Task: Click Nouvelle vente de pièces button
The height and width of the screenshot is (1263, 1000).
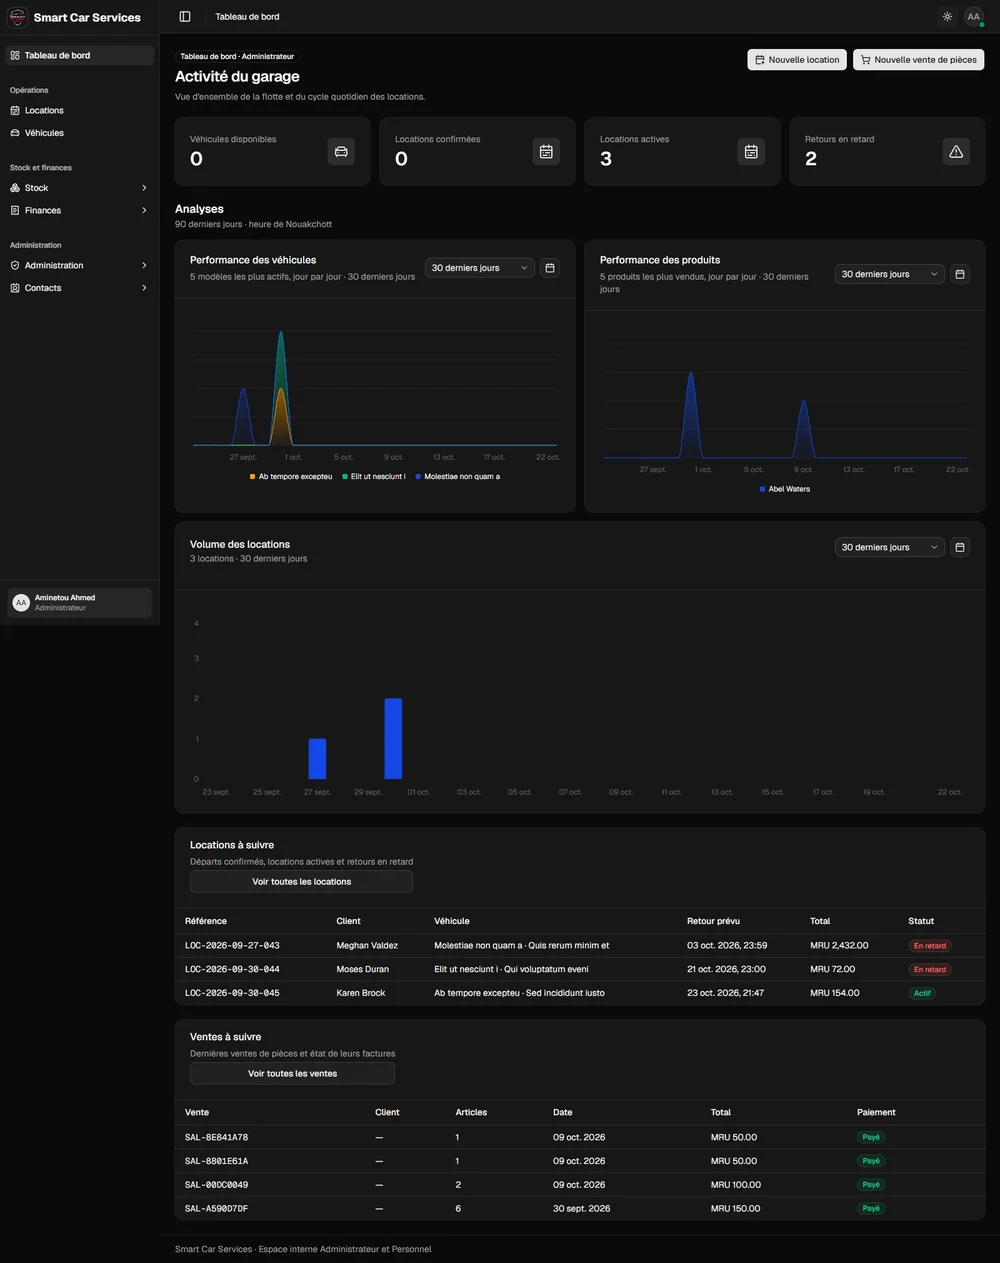Action: point(918,60)
